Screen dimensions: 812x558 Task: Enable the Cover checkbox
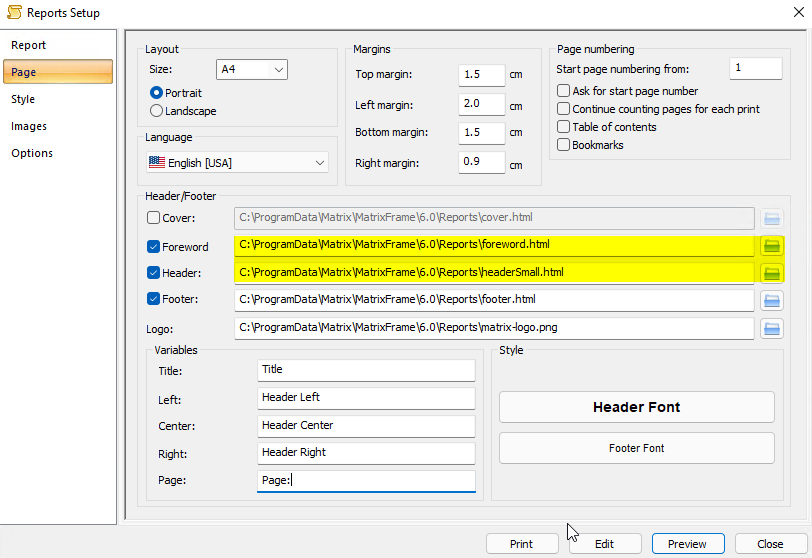pyautogui.click(x=153, y=217)
